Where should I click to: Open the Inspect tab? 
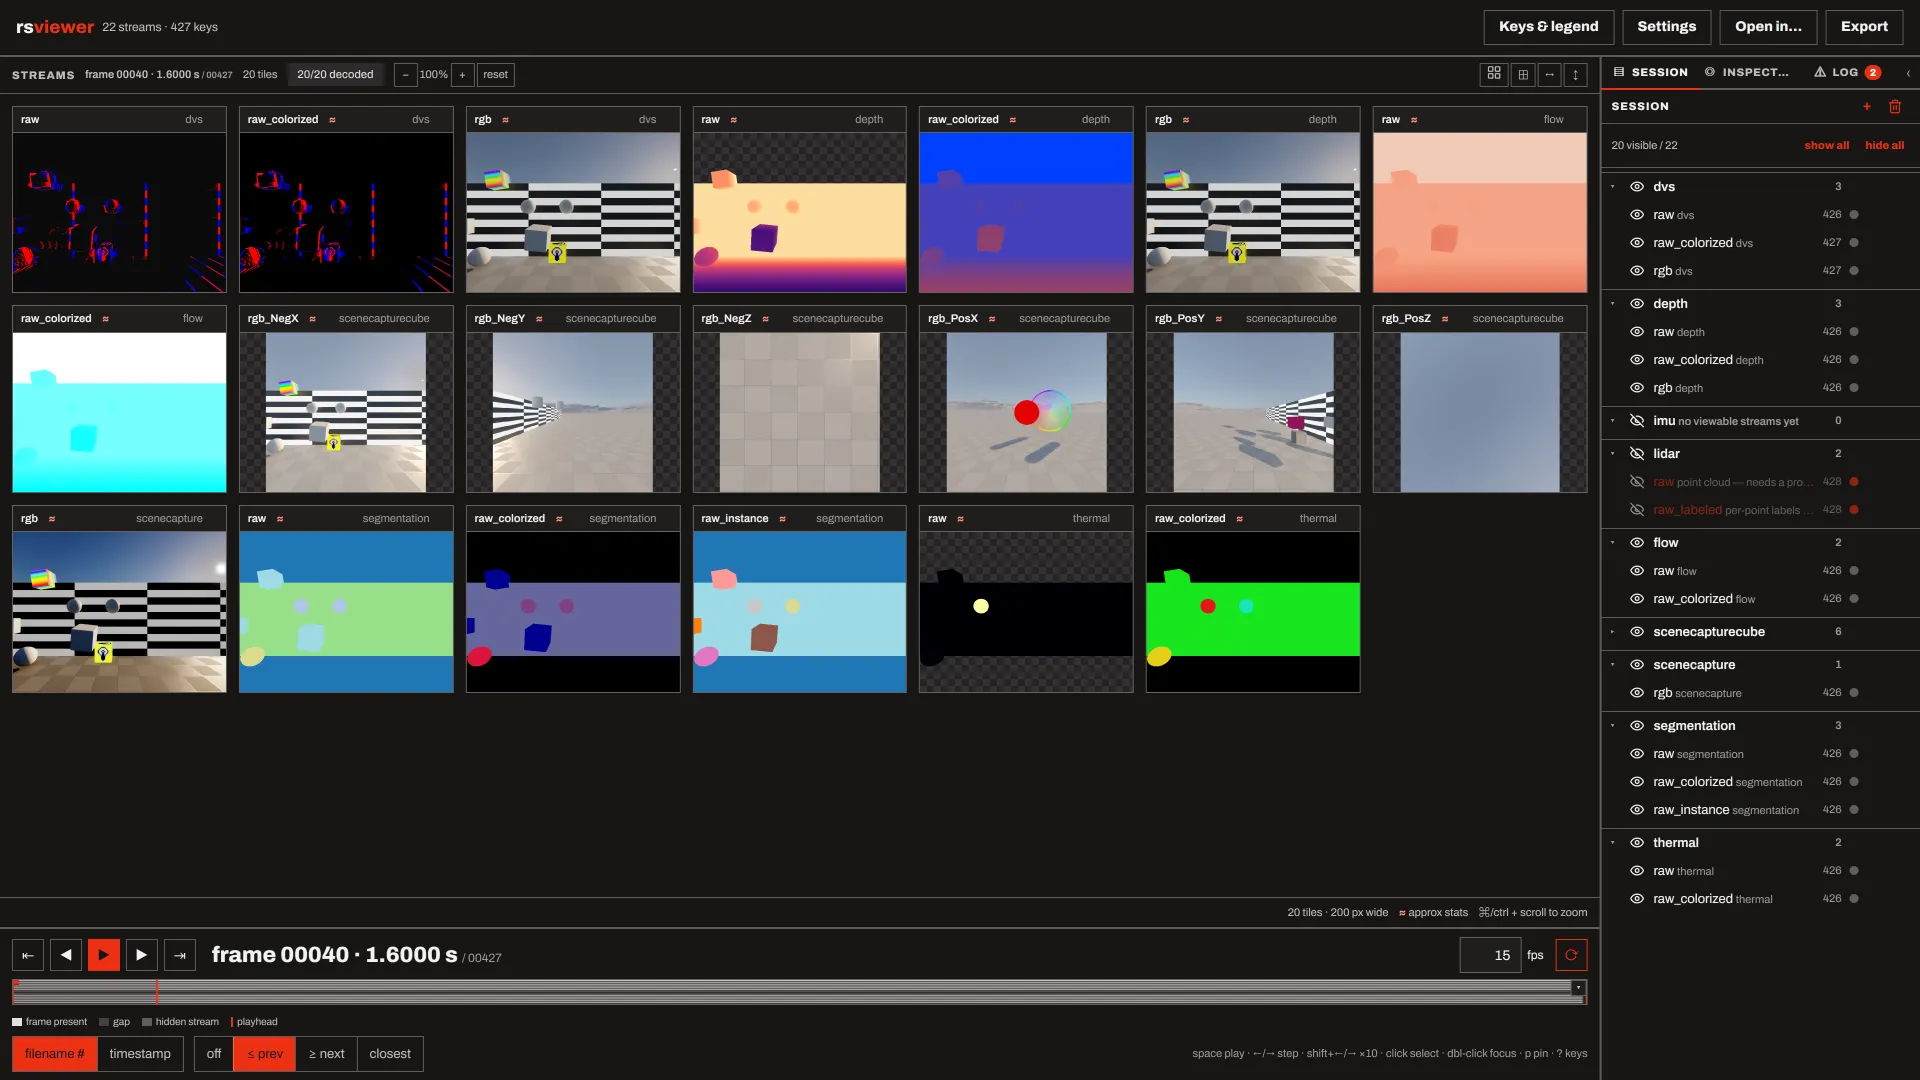pyautogui.click(x=1747, y=72)
